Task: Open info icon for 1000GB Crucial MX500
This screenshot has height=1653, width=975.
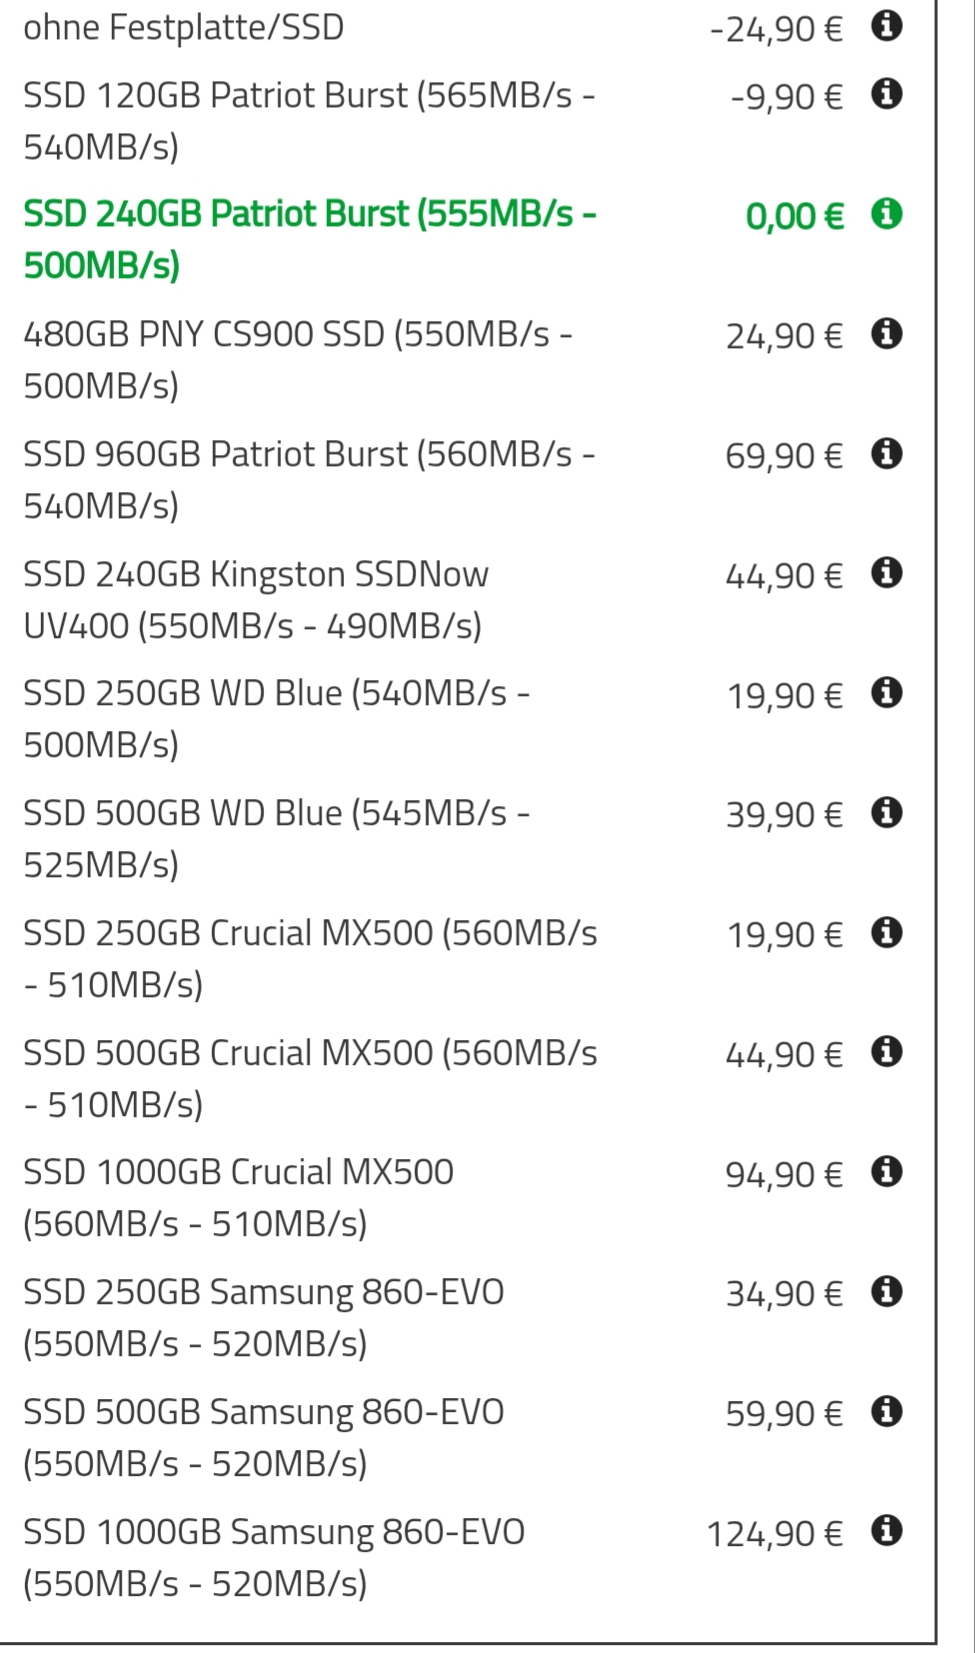Action: coord(886,1172)
